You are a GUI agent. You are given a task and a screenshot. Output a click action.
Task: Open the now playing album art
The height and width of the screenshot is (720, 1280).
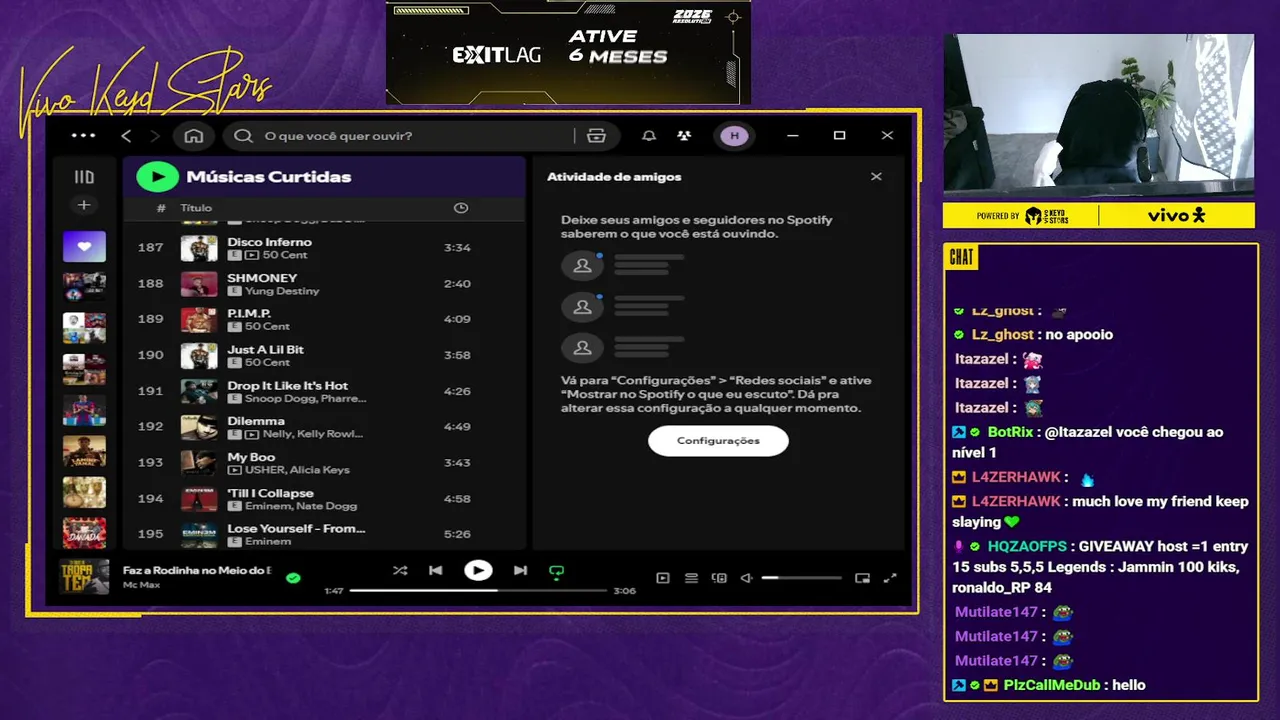84,577
